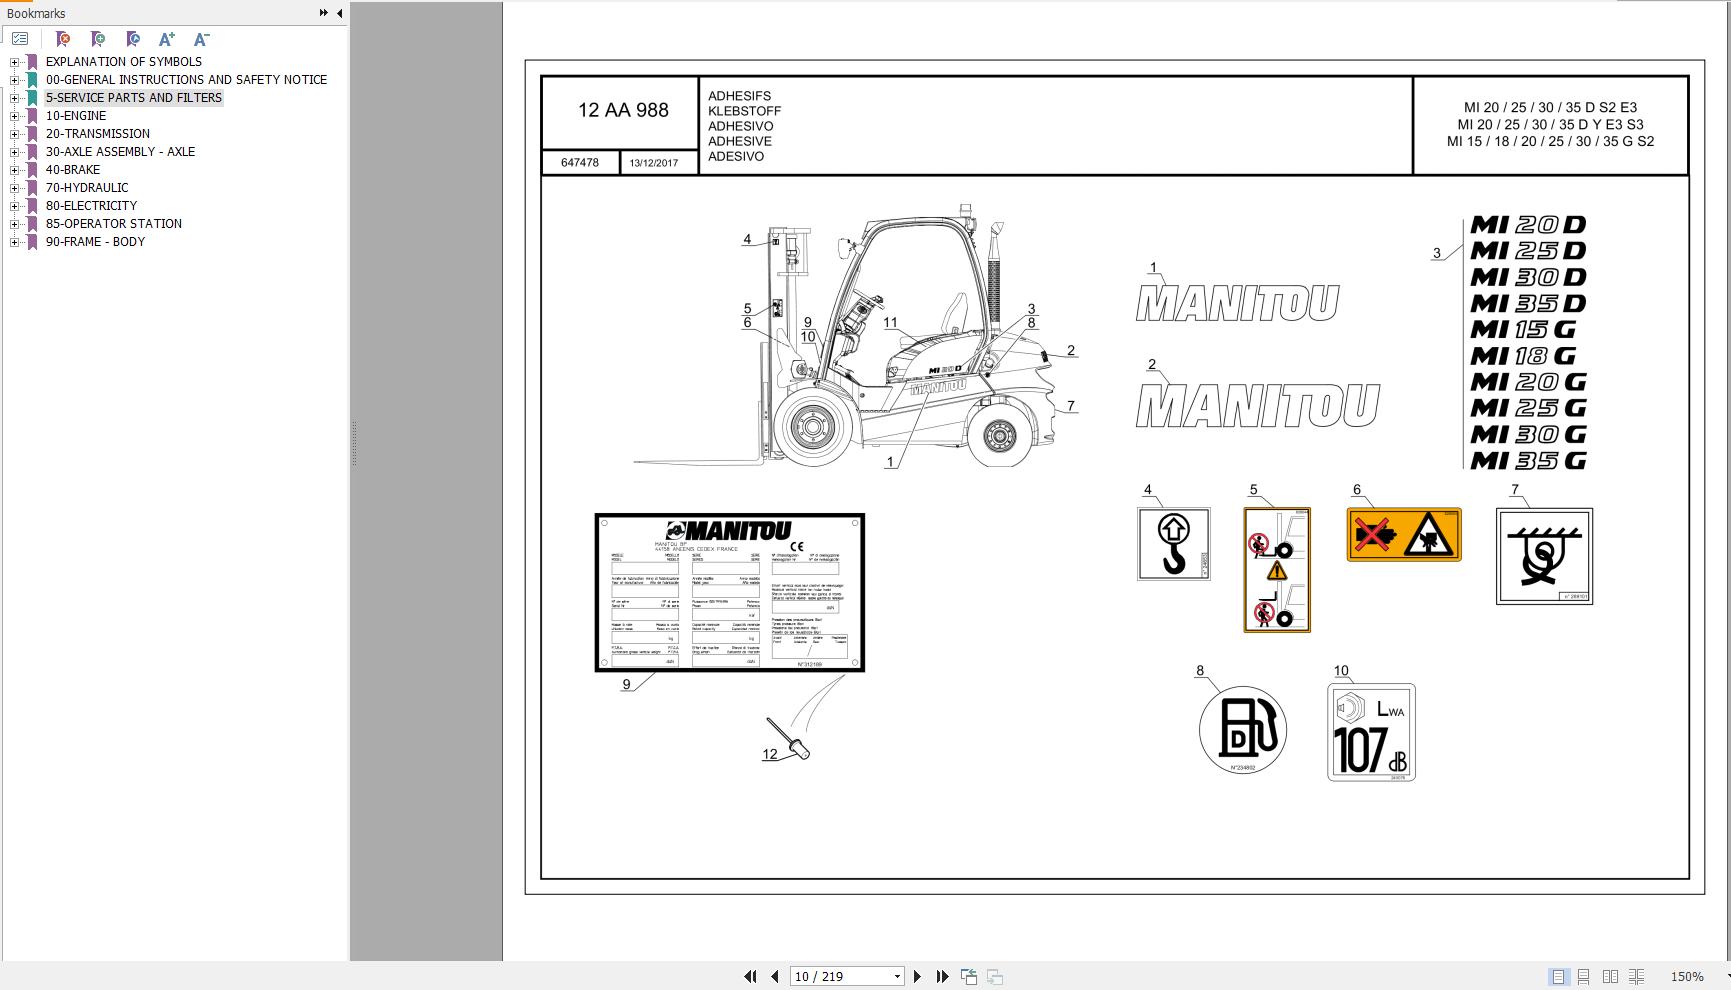Viewport: 1731px width, 990px height.
Task: Expand all bookmarks panel double-arrow
Action: pyautogui.click(x=323, y=13)
